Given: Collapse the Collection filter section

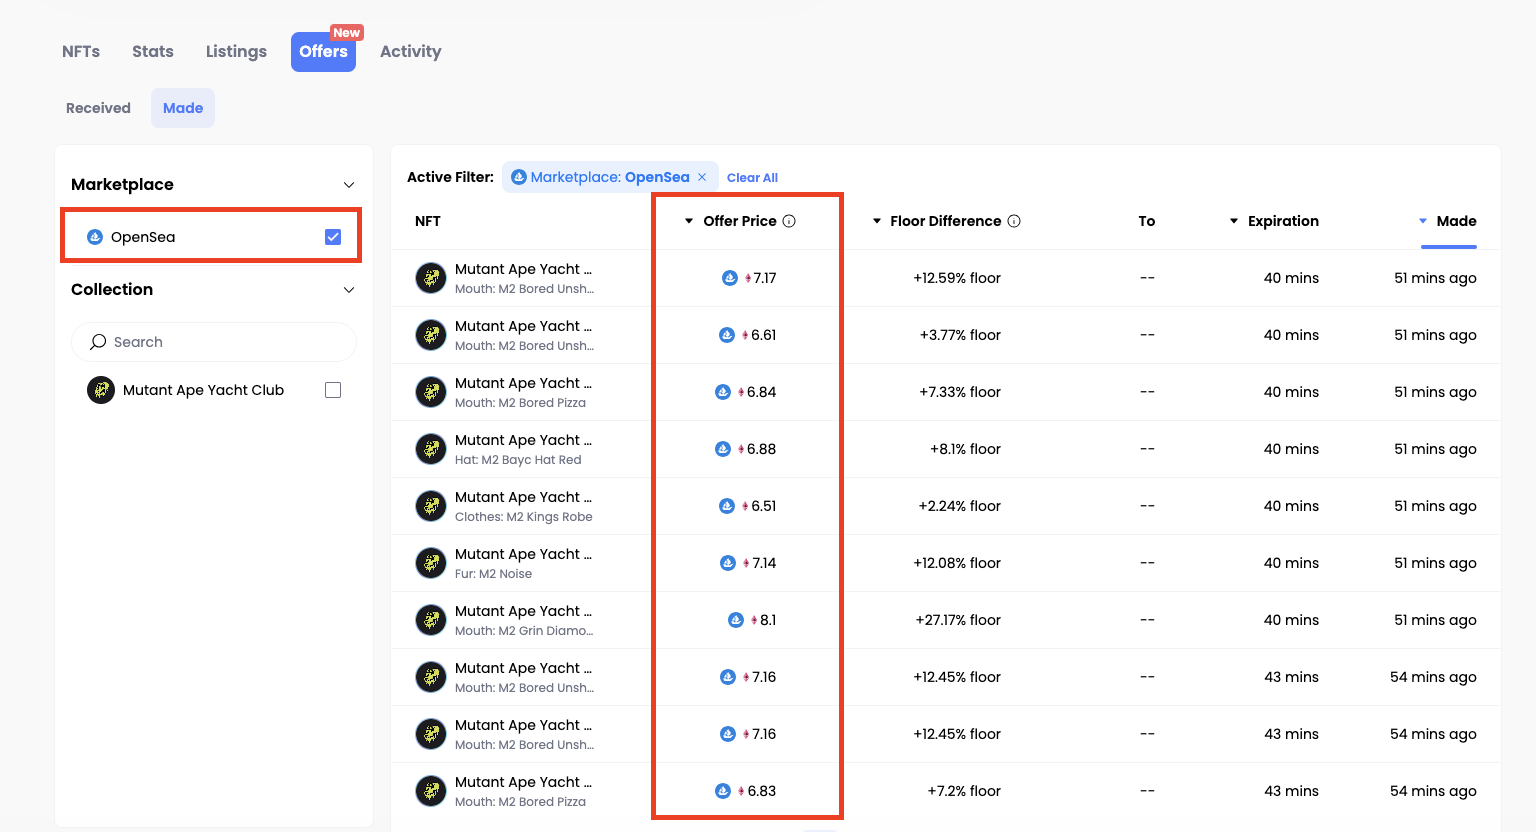Looking at the screenshot, I should pos(349,290).
